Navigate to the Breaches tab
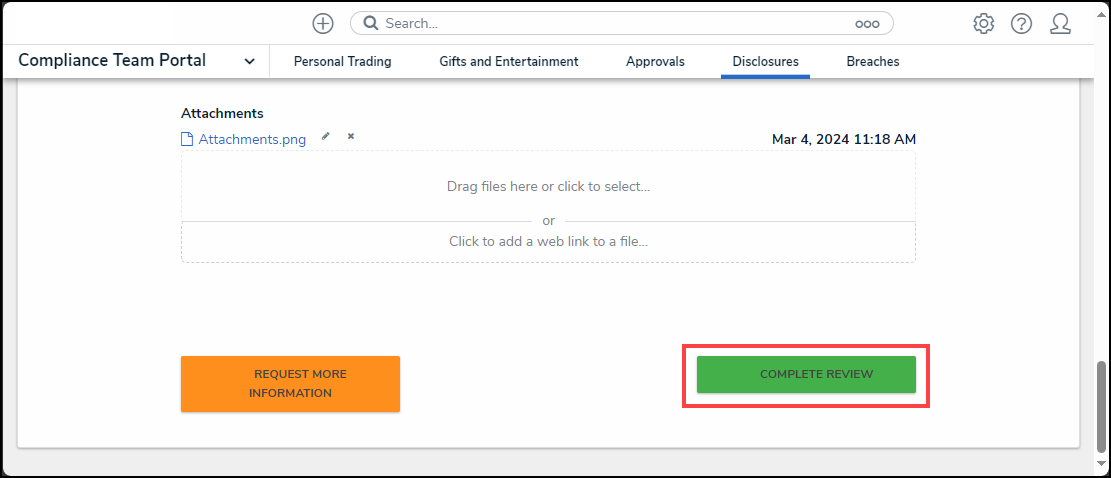The image size is (1111, 478). tap(872, 61)
